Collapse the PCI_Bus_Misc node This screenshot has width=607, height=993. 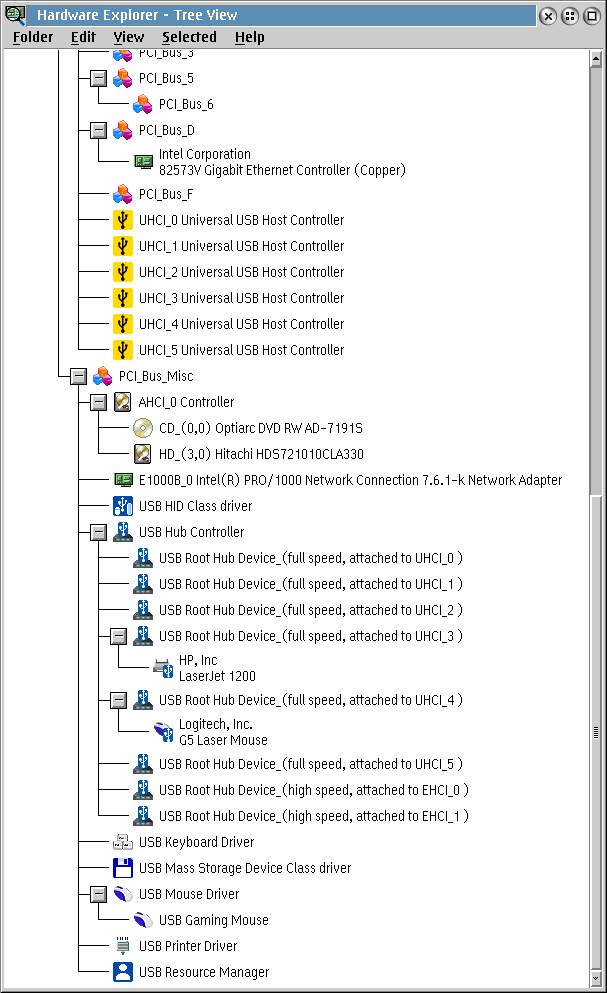[78, 376]
